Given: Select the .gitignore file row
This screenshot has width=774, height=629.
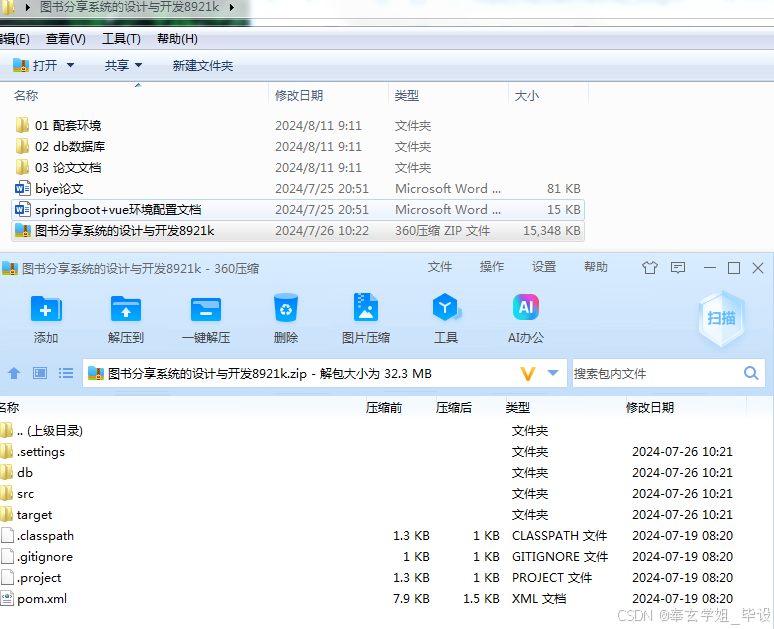Looking at the screenshot, I should pos(375,556).
